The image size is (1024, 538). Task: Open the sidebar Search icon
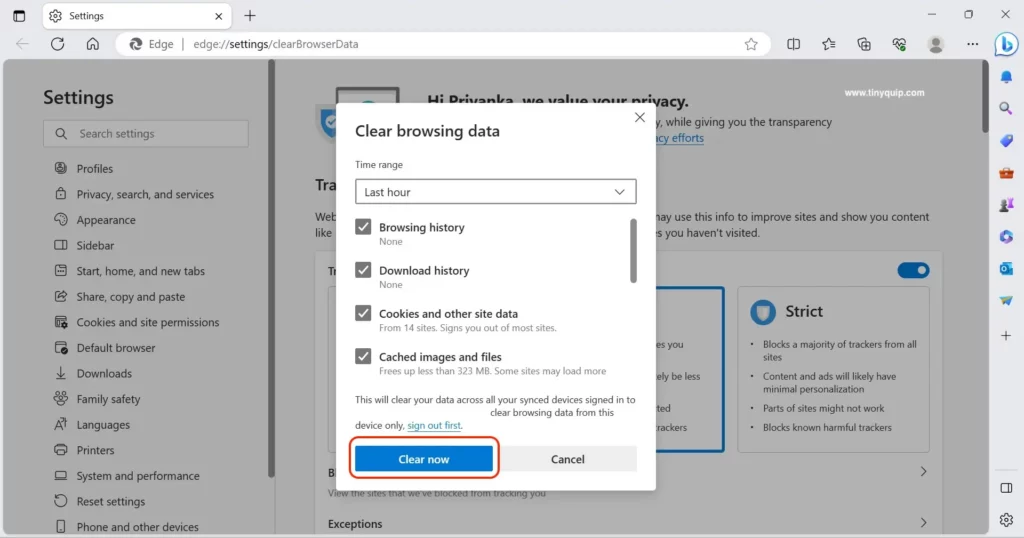point(1006,108)
